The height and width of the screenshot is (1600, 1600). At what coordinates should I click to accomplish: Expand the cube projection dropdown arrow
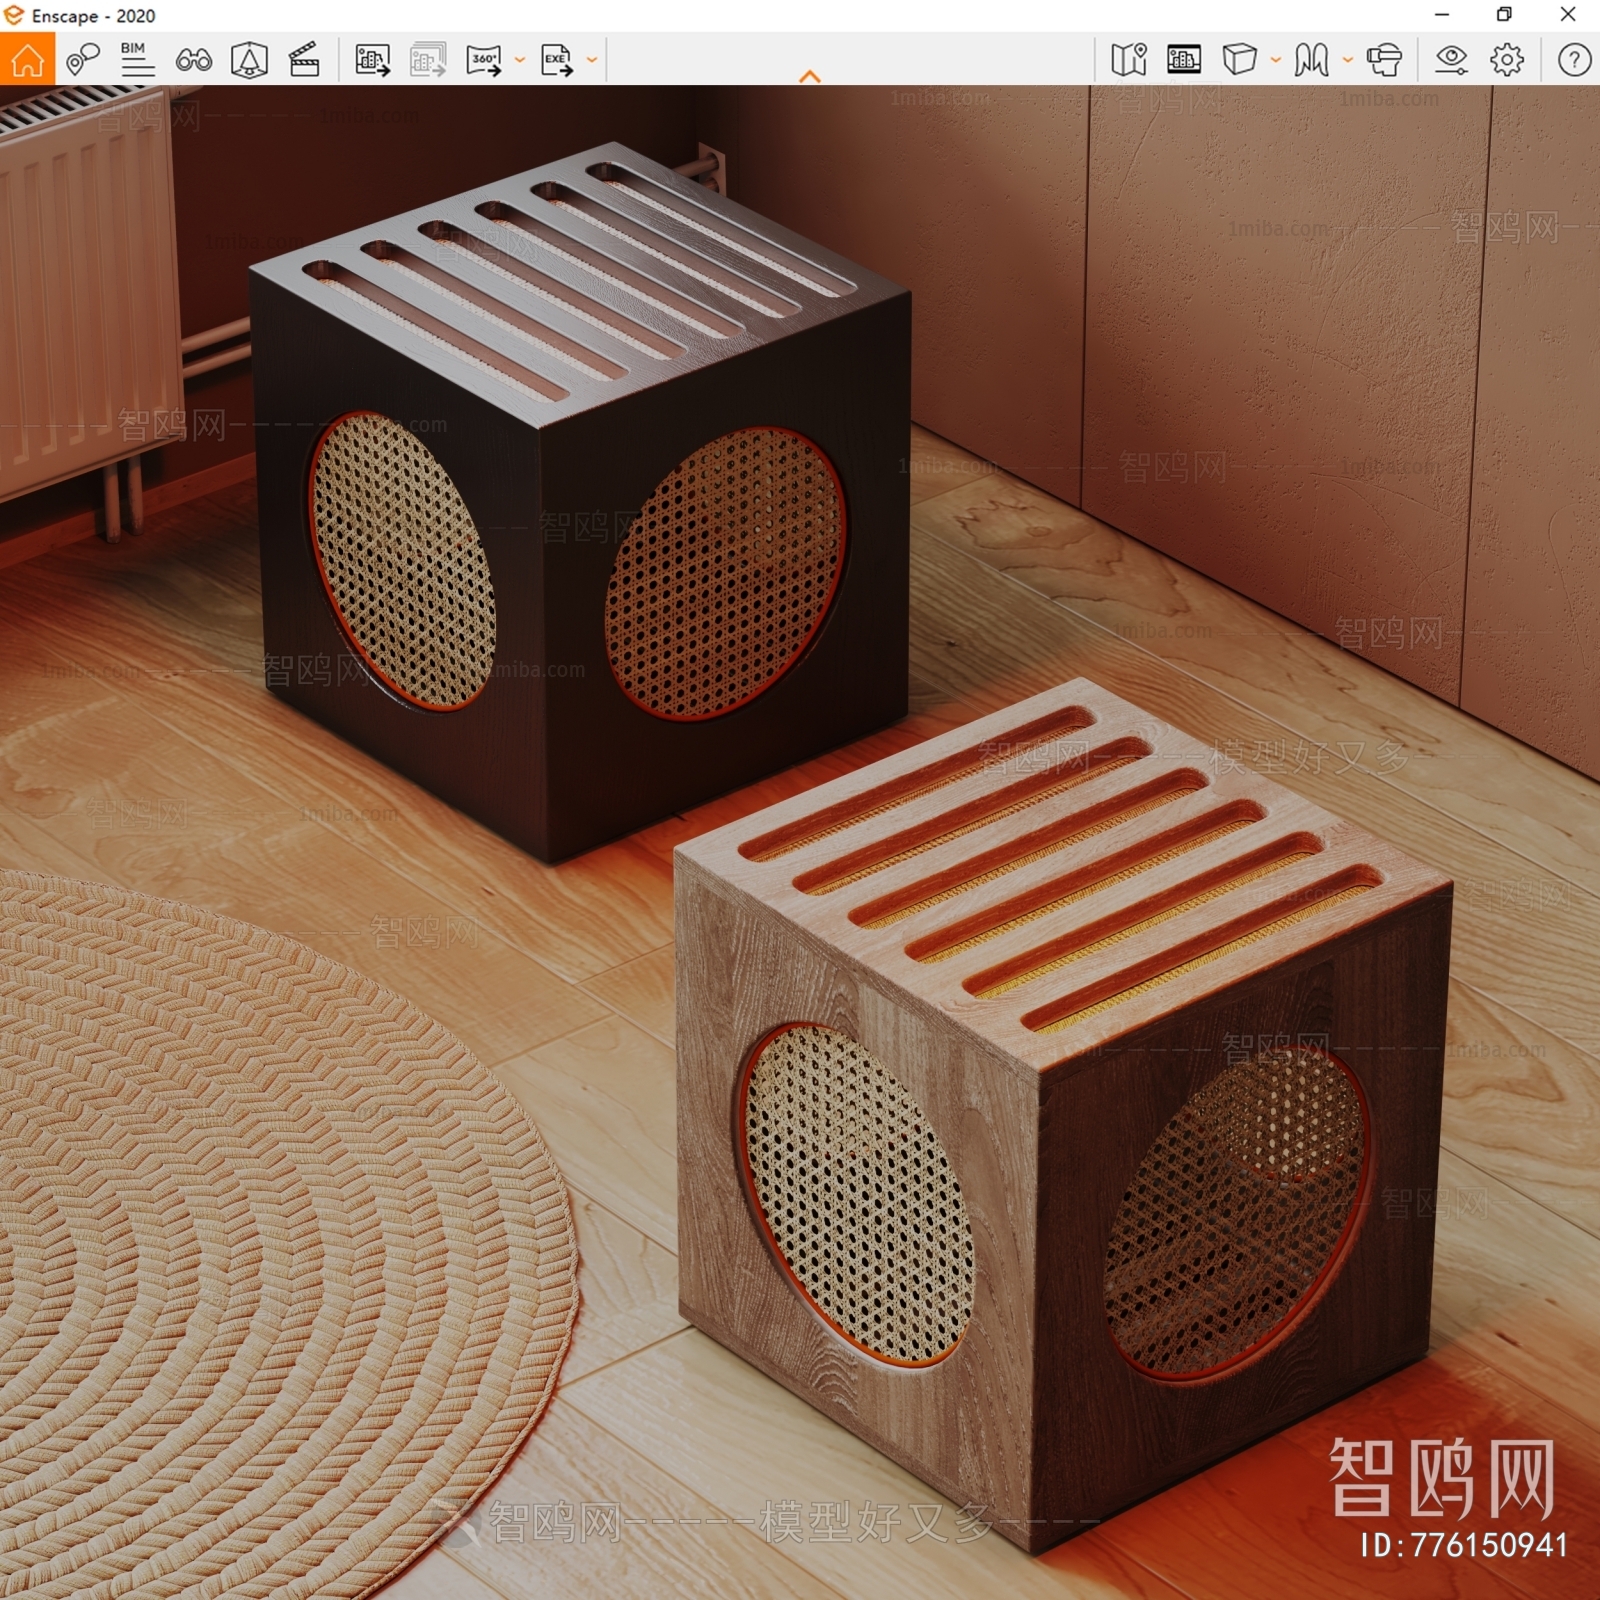click(1275, 60)
